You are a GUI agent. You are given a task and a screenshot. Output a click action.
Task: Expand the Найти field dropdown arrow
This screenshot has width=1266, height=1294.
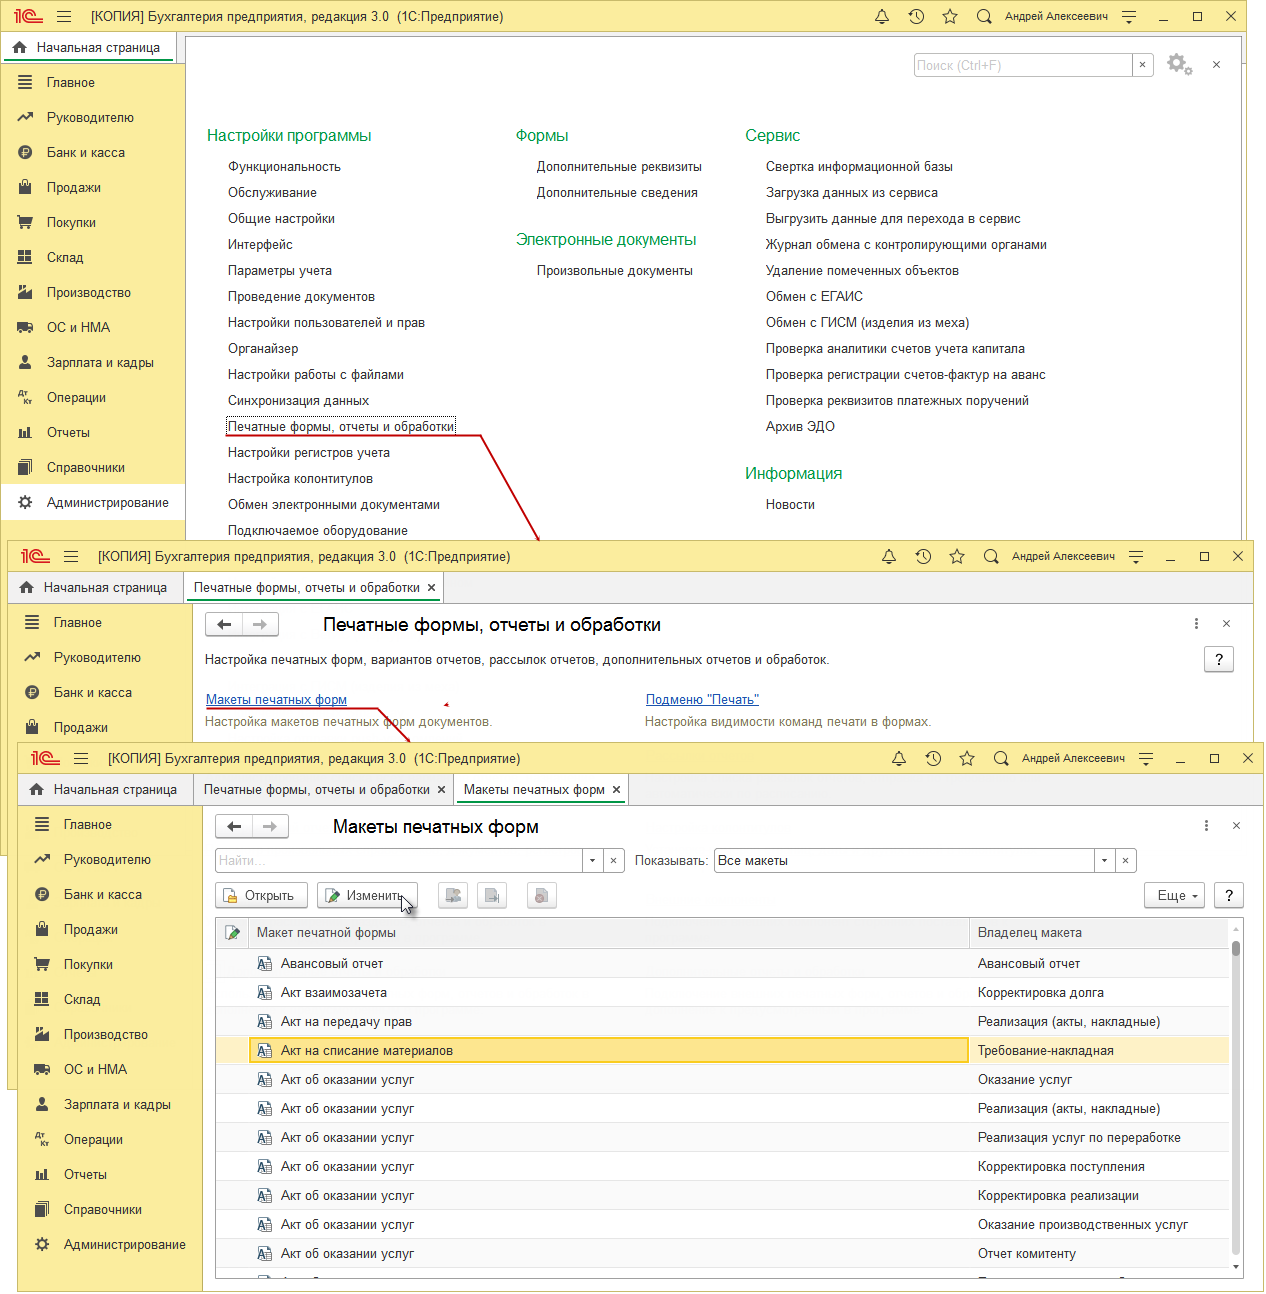coord(593,860)
